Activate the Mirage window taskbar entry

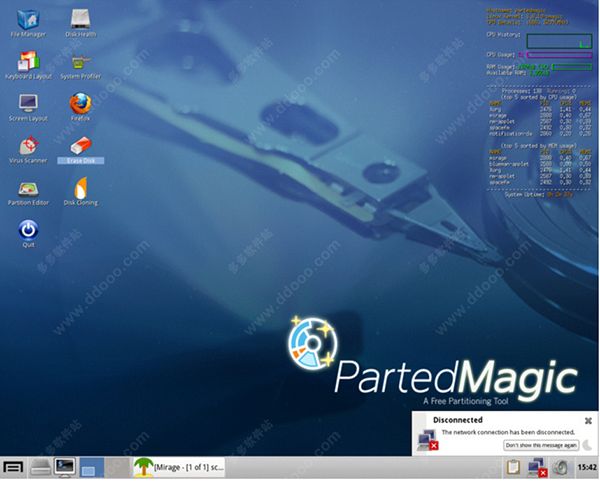point(179,467)
